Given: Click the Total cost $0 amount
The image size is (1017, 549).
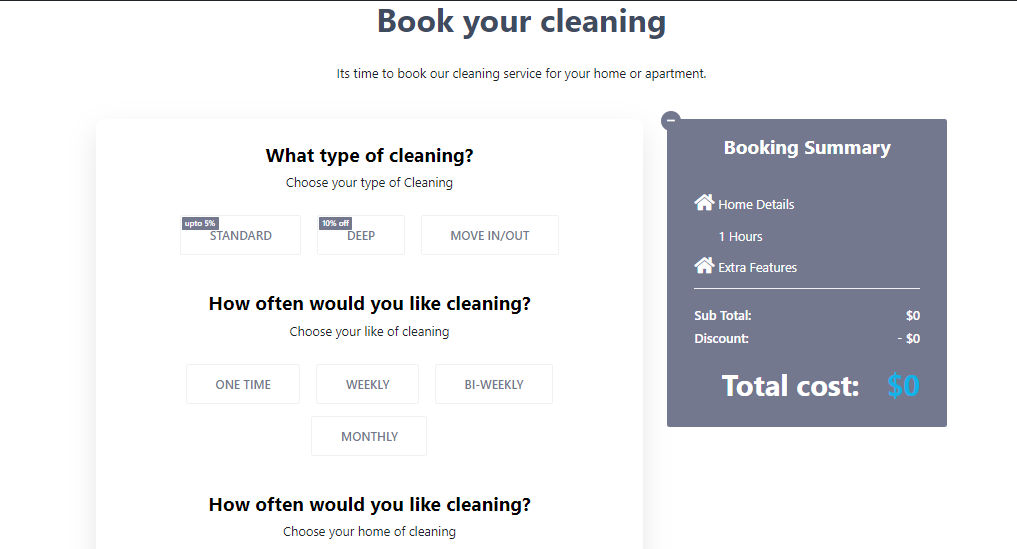Looking at the screenshot, I should 903,385.
